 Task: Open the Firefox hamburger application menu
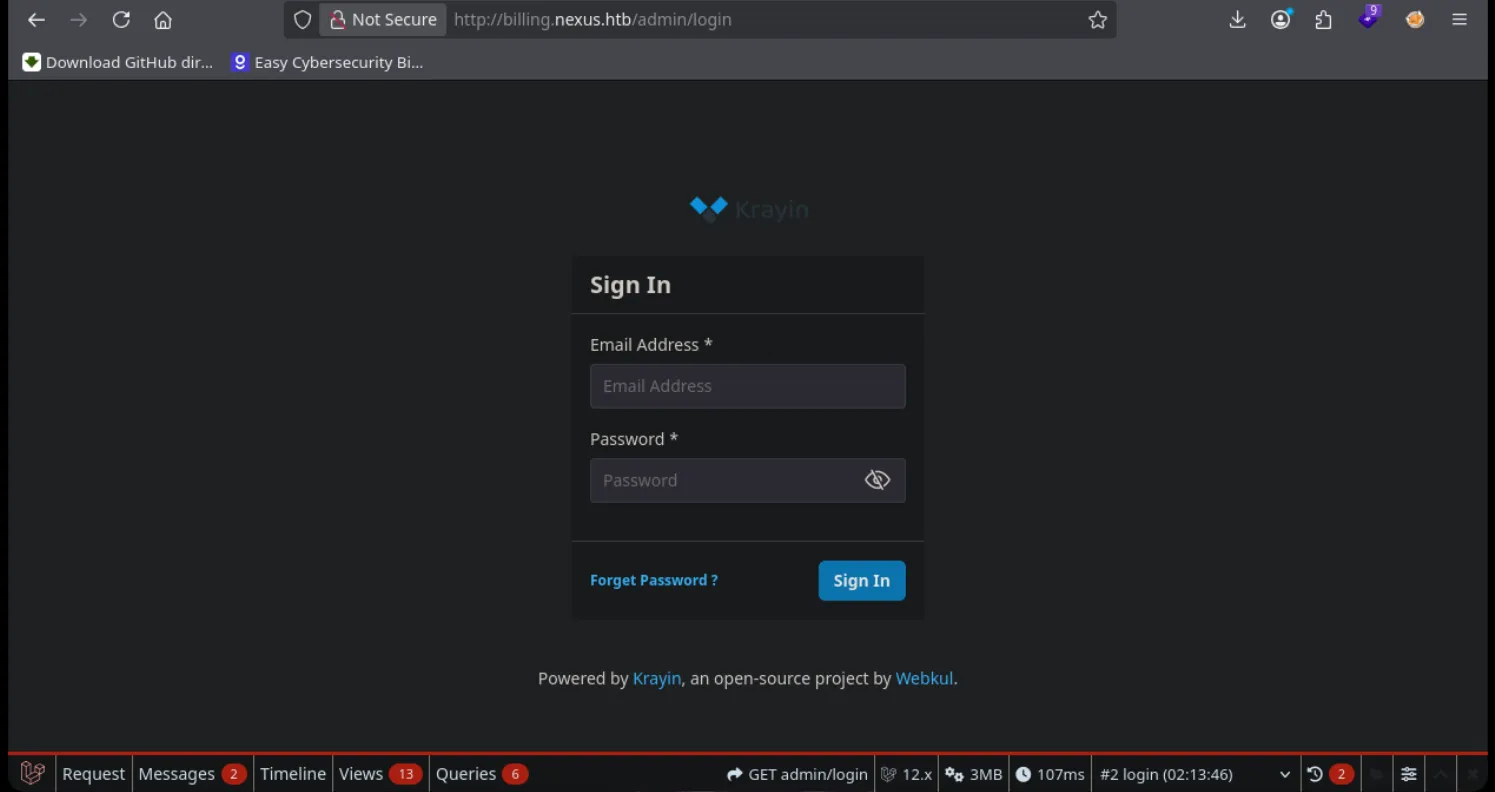pos(1459,20)
